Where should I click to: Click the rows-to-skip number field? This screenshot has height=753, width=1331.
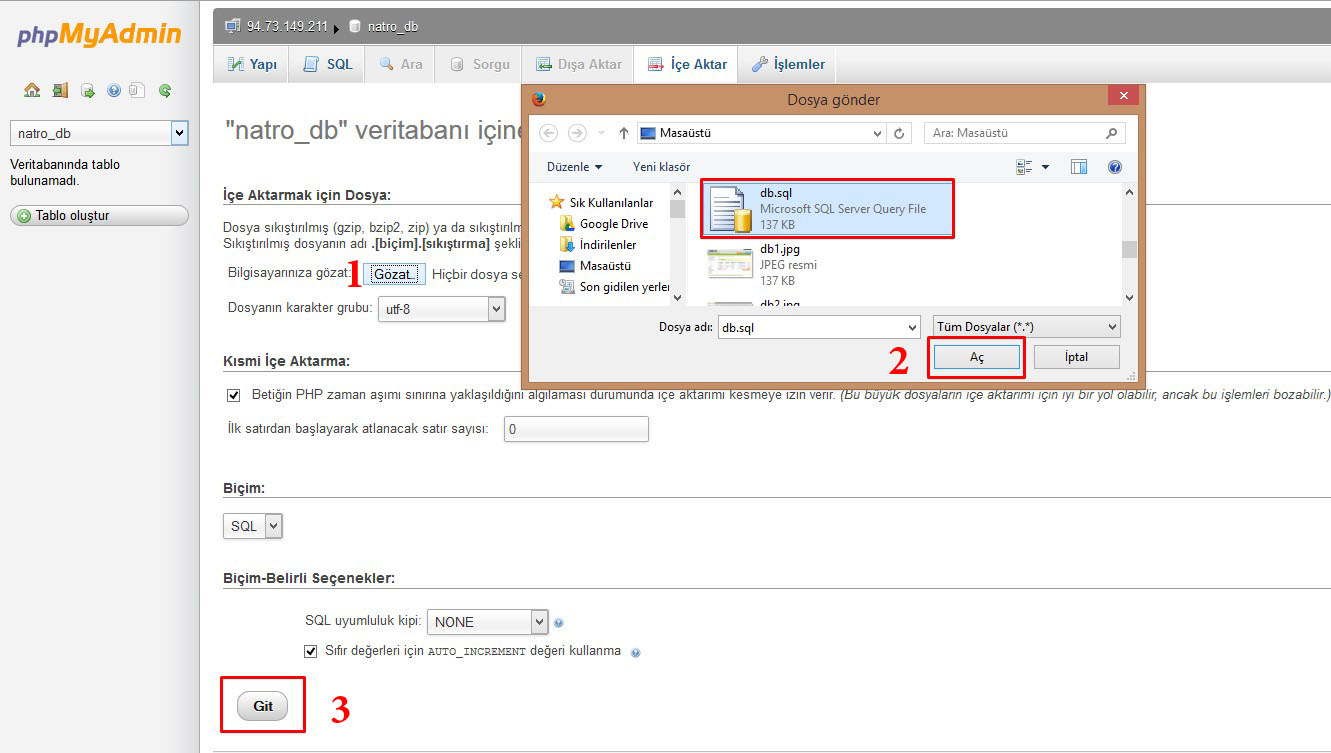point(575,429)
